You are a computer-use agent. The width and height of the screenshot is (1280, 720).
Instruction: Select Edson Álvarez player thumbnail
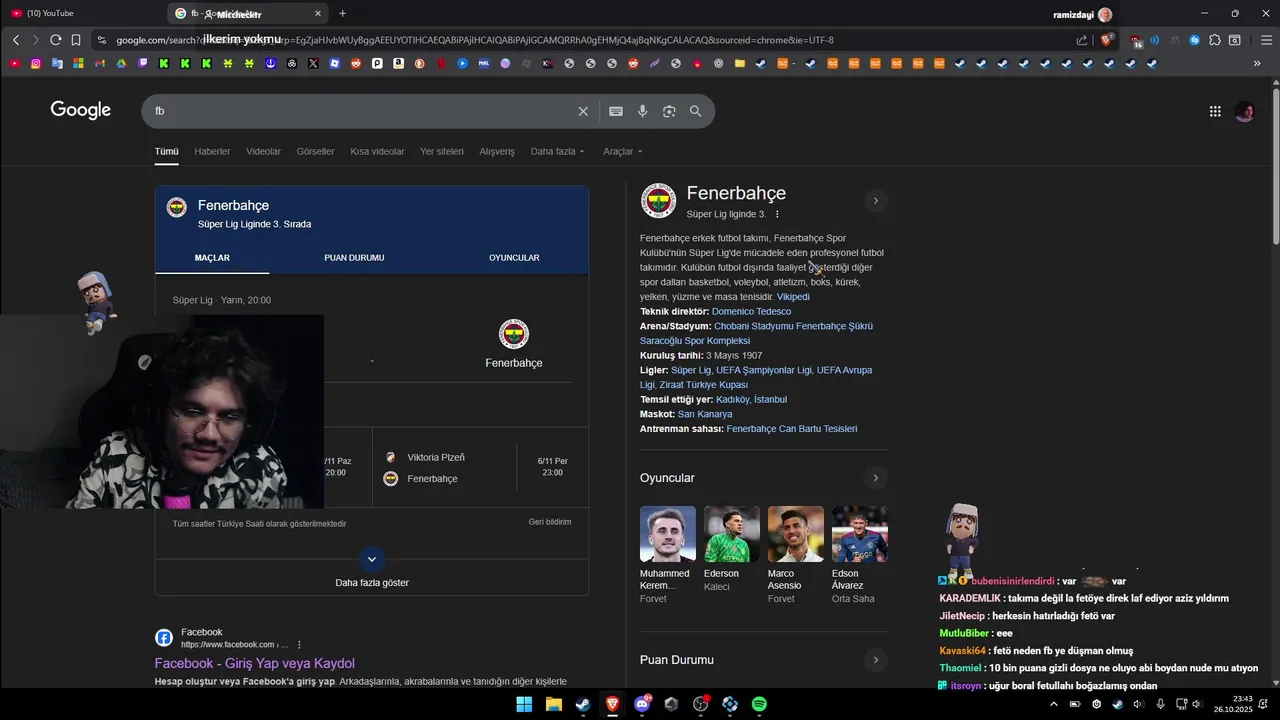[860, 534]
